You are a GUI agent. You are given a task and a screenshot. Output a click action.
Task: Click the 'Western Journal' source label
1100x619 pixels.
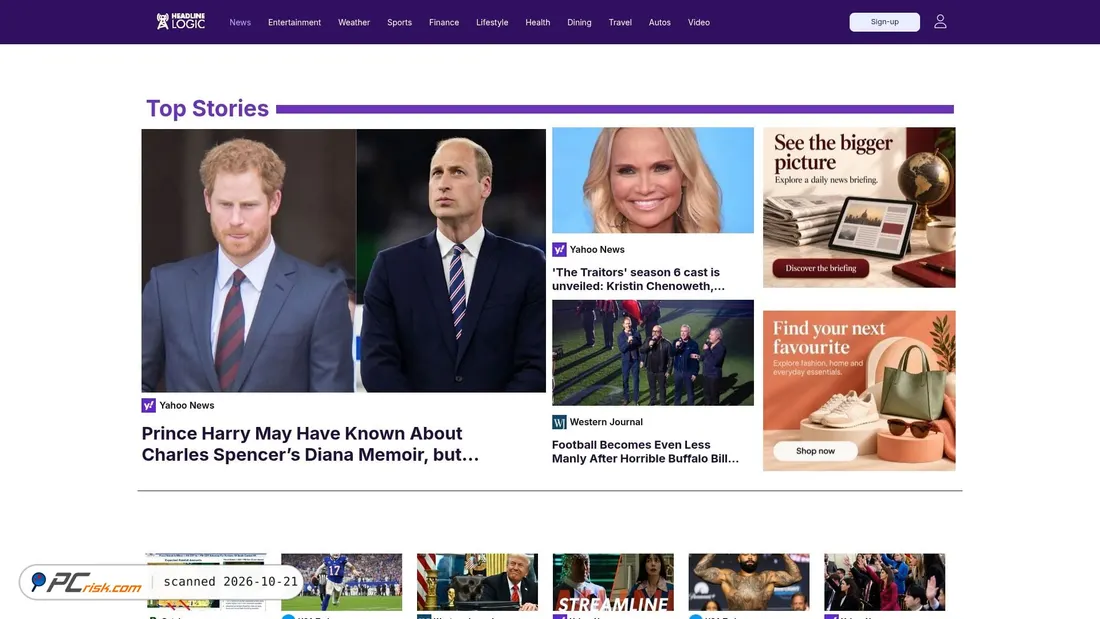pyautogui.click(x=606, y=422)
